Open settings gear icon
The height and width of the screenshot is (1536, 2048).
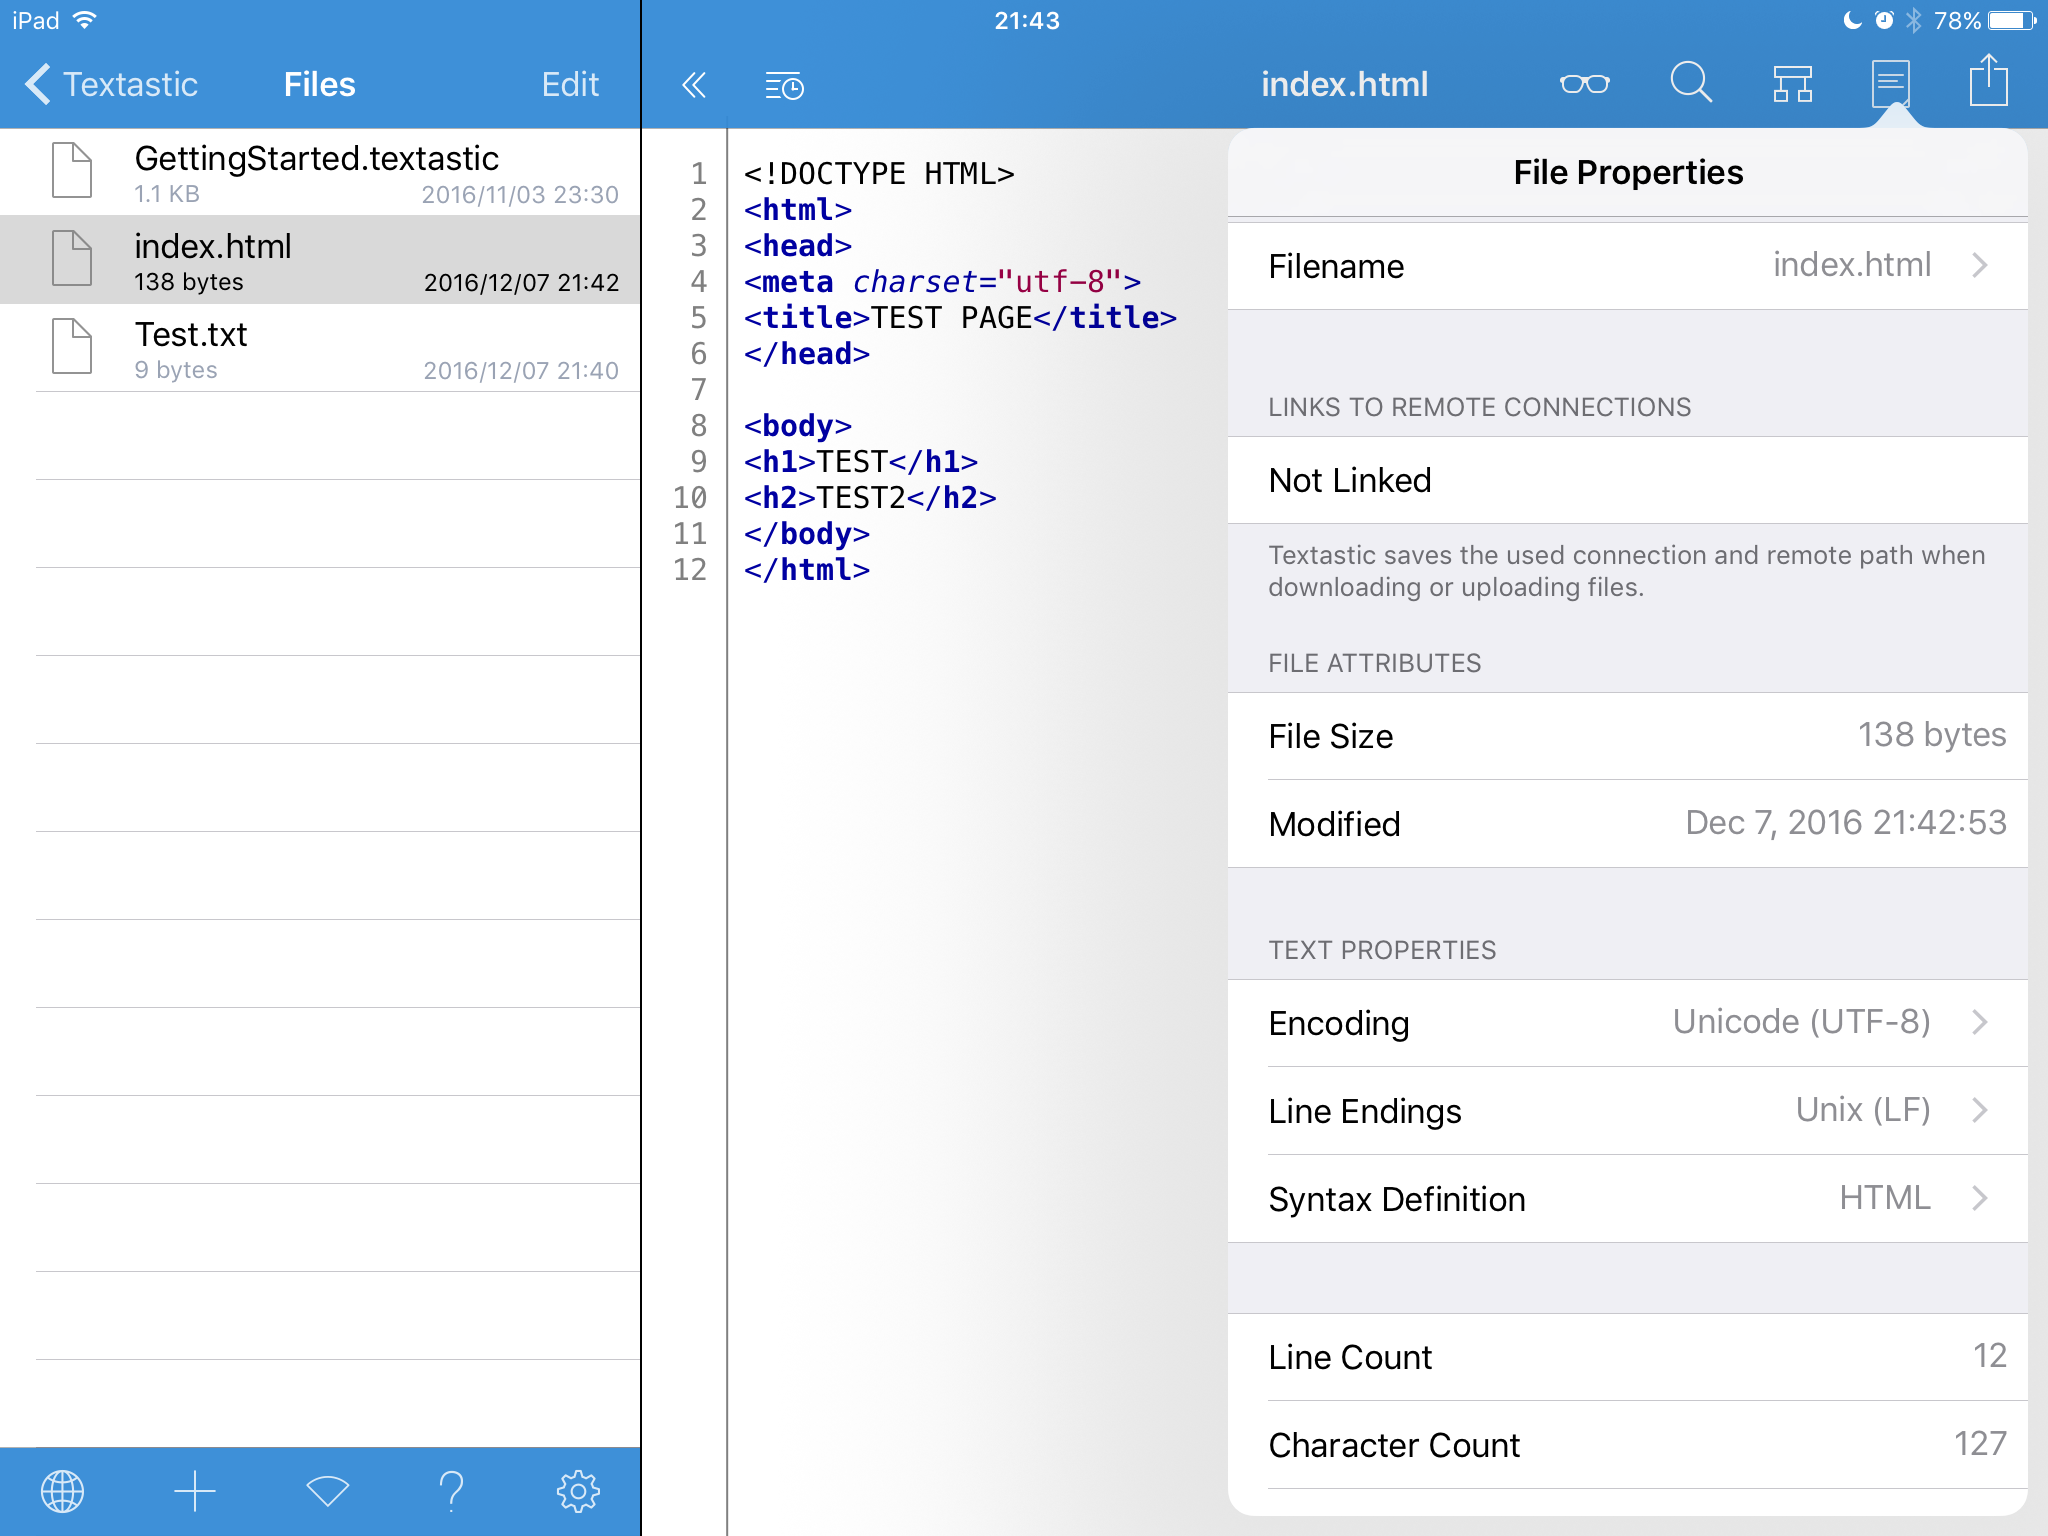coord(578,1491)
